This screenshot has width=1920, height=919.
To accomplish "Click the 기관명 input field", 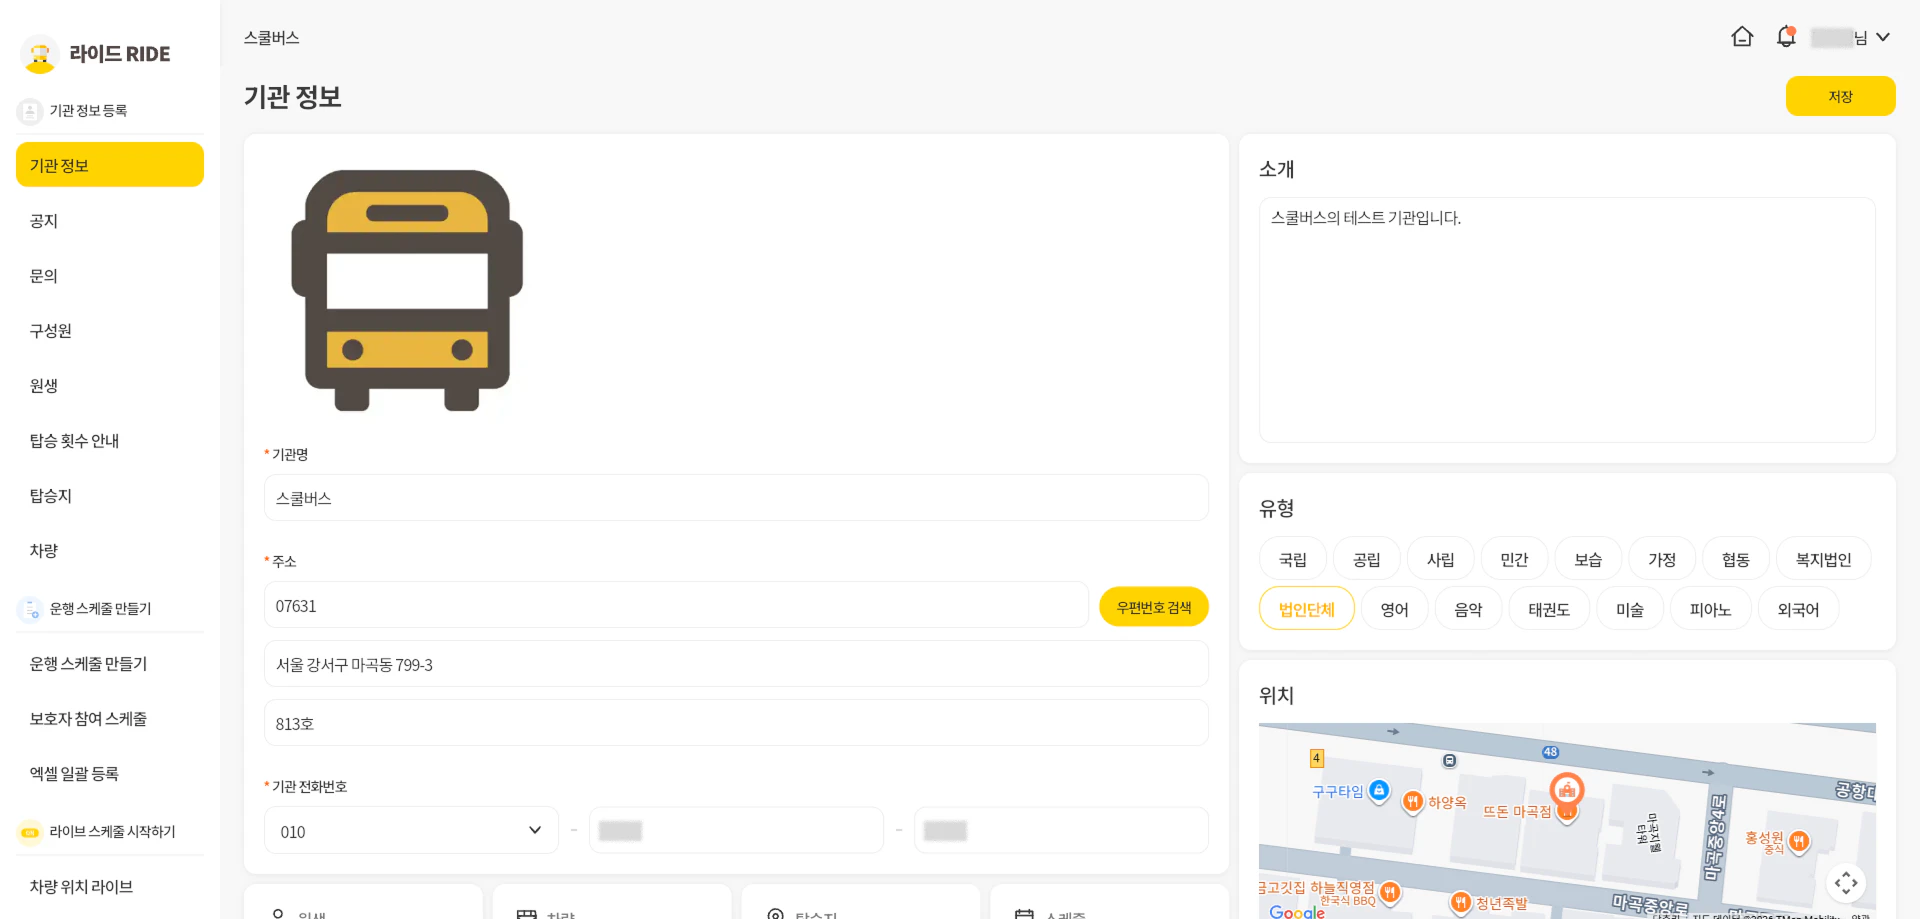I will [736, 498].
